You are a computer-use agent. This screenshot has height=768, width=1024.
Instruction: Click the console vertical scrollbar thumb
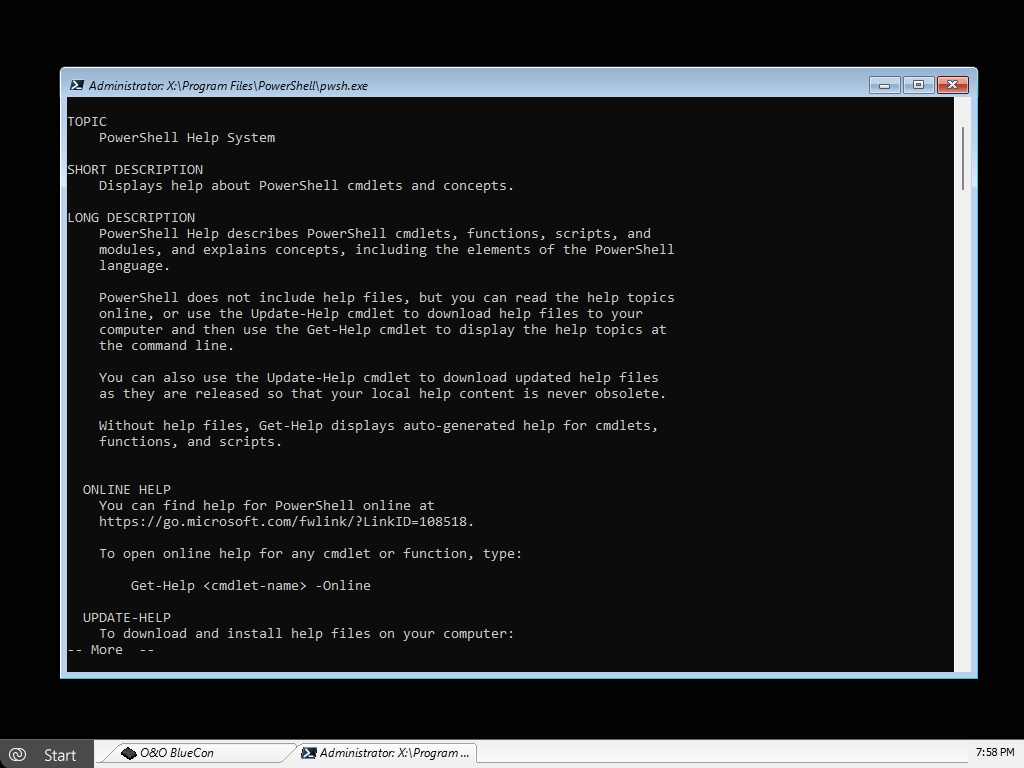963,157
